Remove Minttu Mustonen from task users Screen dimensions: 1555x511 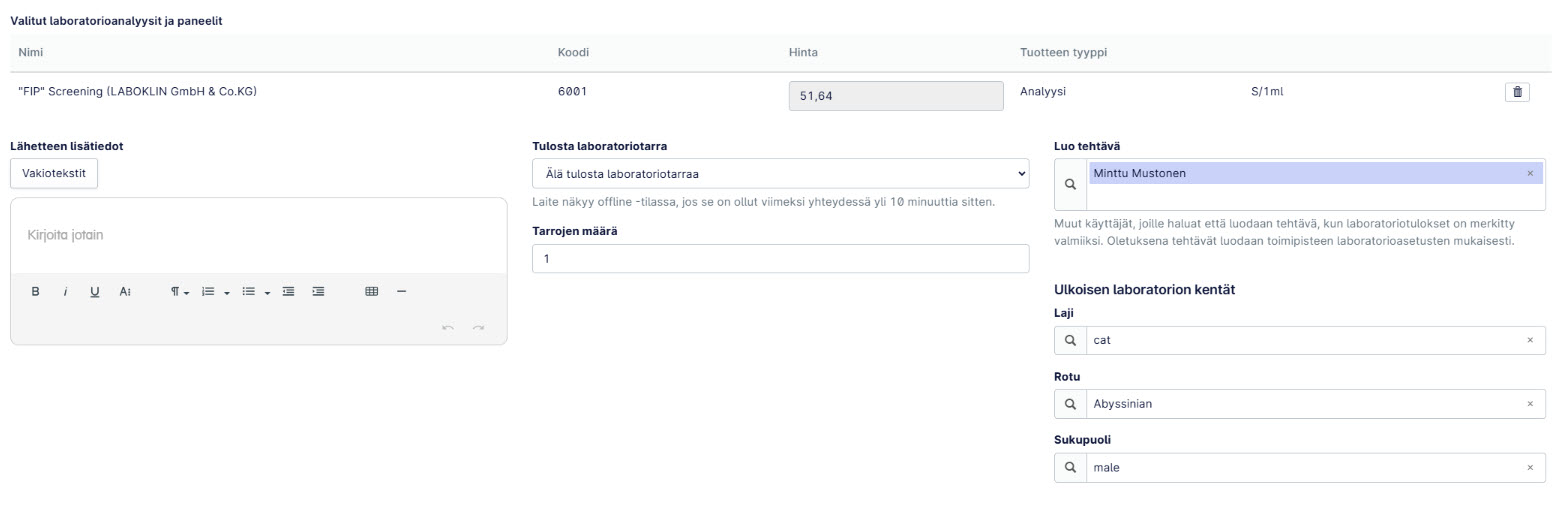coord(1530,174)
